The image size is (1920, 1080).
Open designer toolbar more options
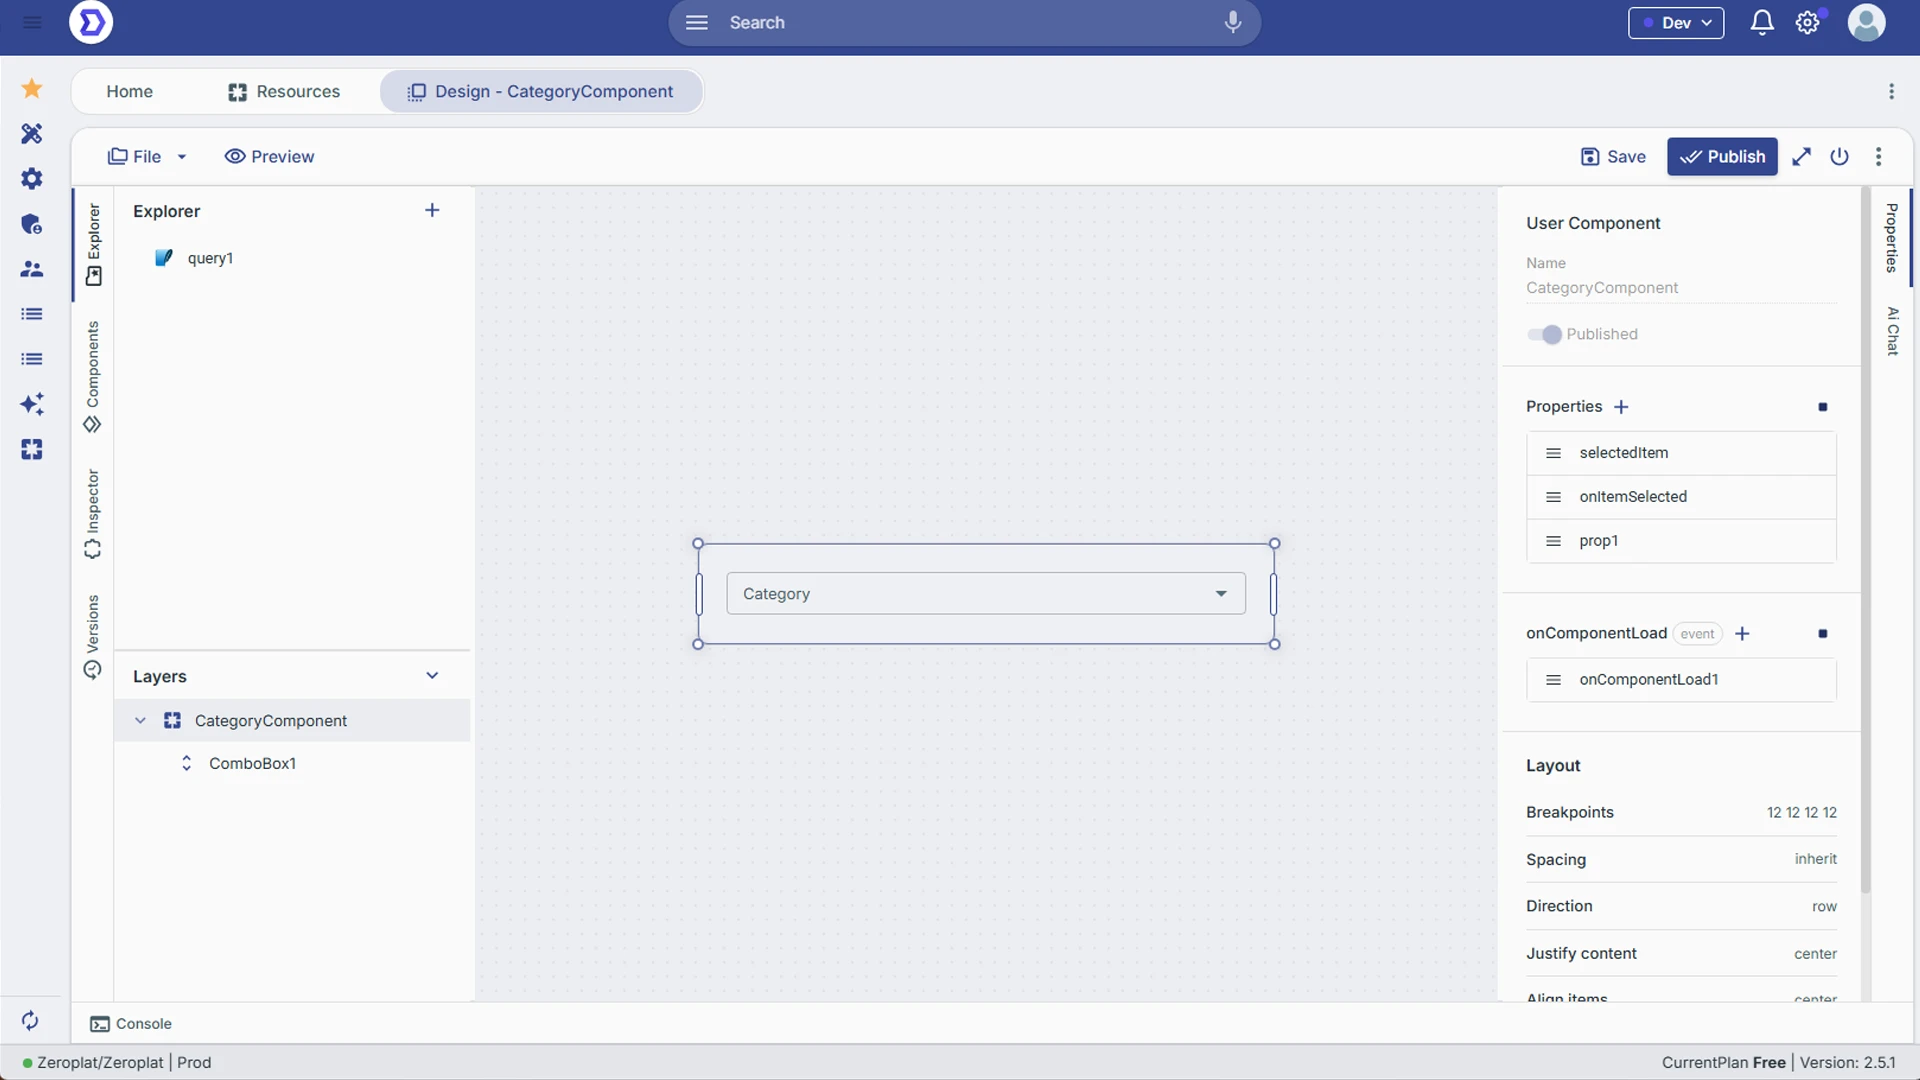(x=1879, y=156)
